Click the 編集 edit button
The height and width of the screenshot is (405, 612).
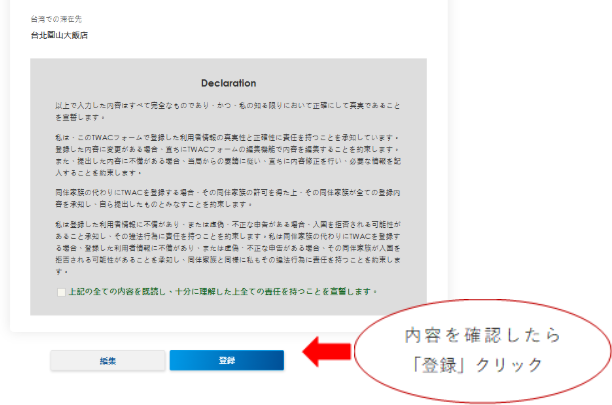(x=108, y=360)
